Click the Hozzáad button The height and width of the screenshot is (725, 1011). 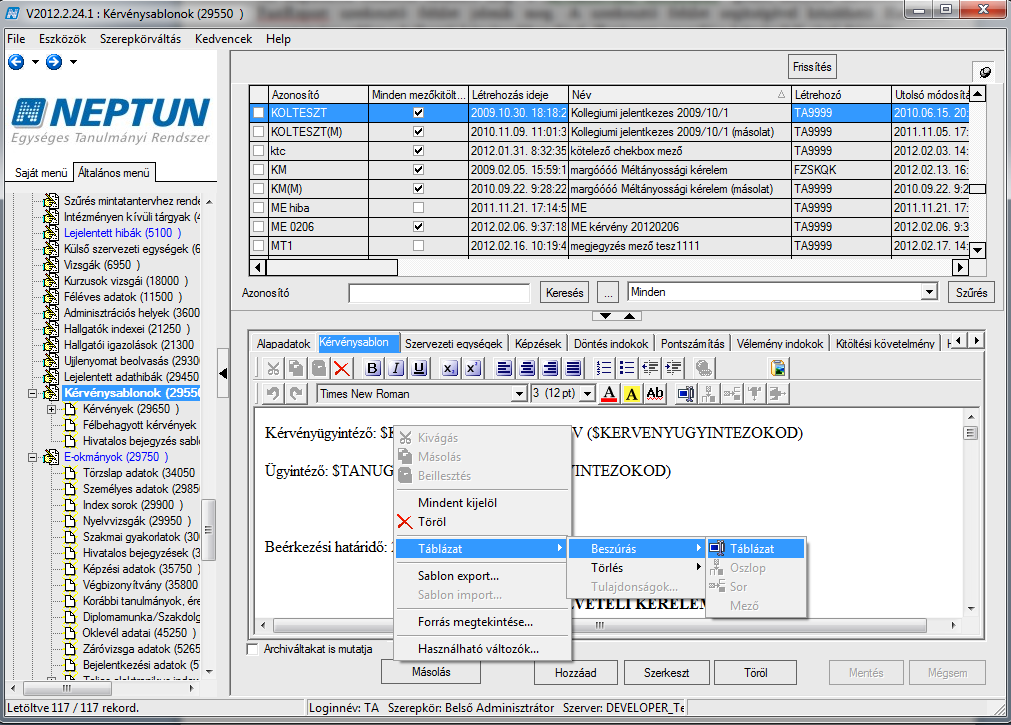576,673
